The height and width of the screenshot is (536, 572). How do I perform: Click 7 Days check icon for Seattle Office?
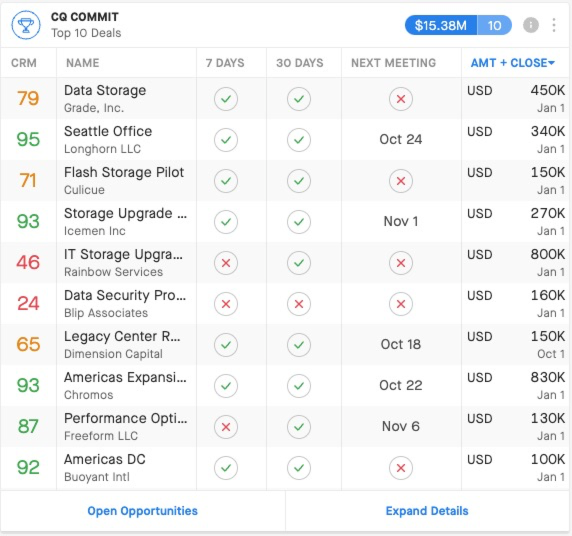[226, 139]
